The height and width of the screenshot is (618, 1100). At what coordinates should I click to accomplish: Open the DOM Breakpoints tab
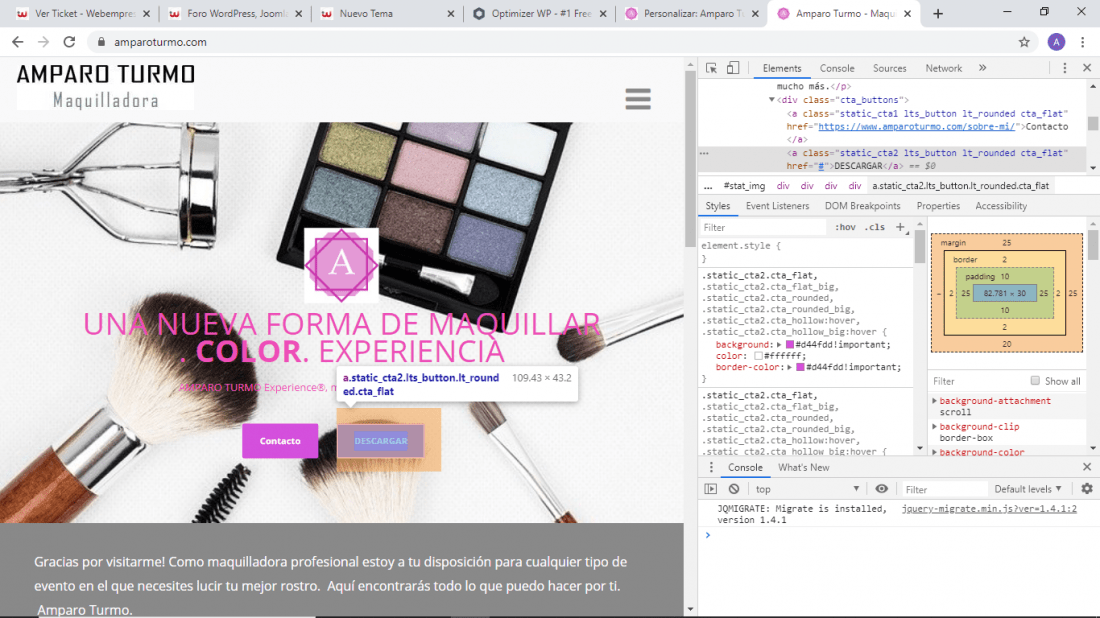coord(862,206)
